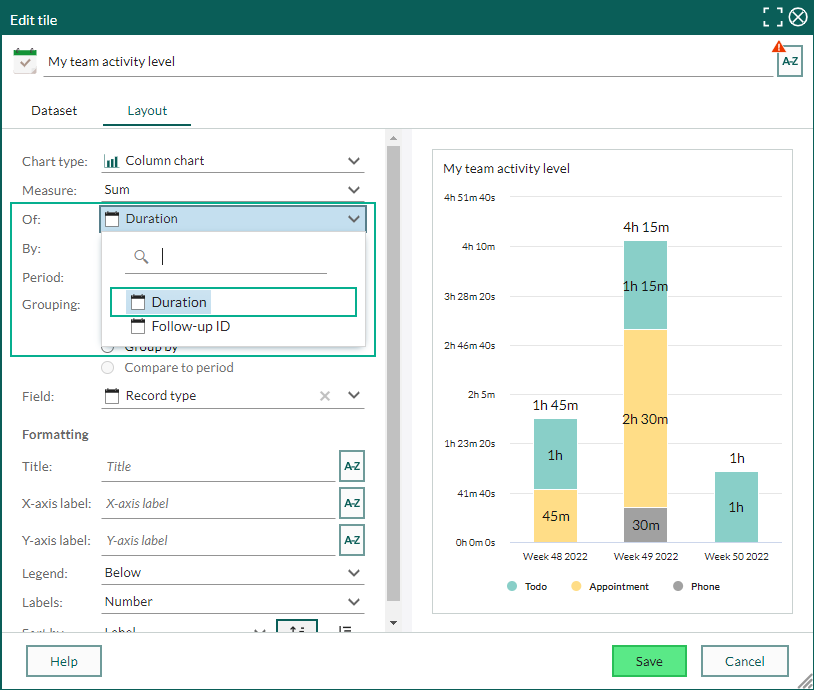Image resolution: width=814 pixels, height=690 pixels.
Task: Click the A-Z translation icon beside tile name
Action: 790,61
